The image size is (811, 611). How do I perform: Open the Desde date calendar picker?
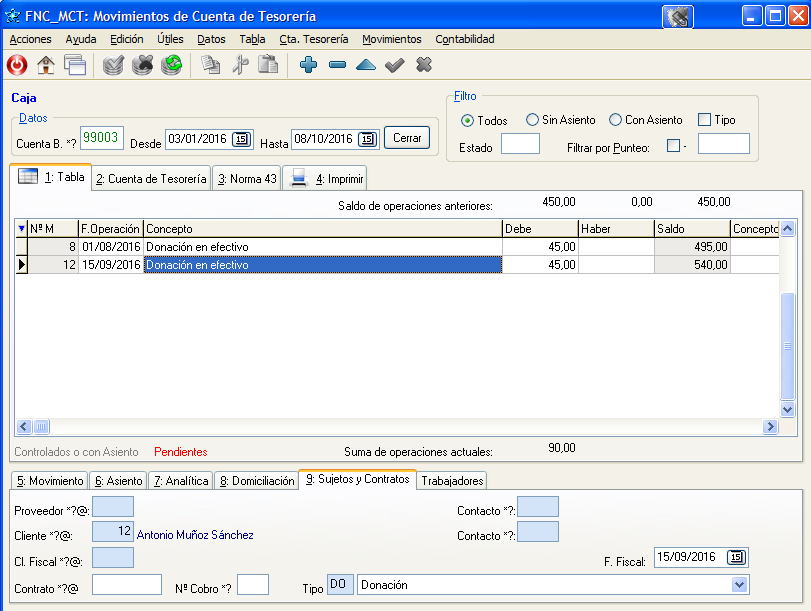click(242, 139)
